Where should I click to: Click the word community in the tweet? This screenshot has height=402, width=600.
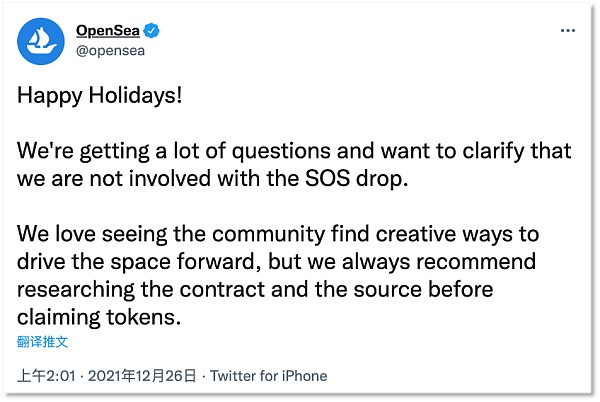[269, 235]
